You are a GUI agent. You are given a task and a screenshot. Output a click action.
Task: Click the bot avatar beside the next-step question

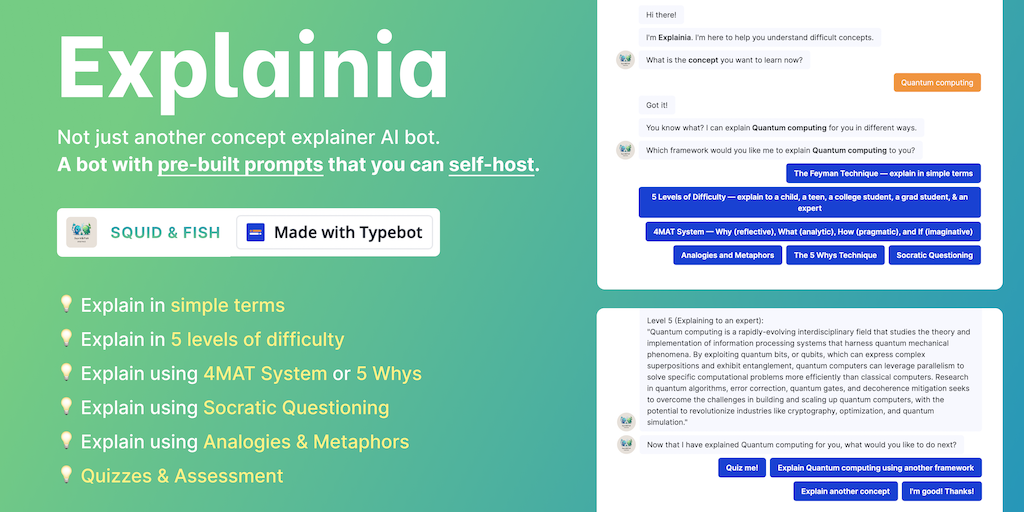tap(626, 445)
